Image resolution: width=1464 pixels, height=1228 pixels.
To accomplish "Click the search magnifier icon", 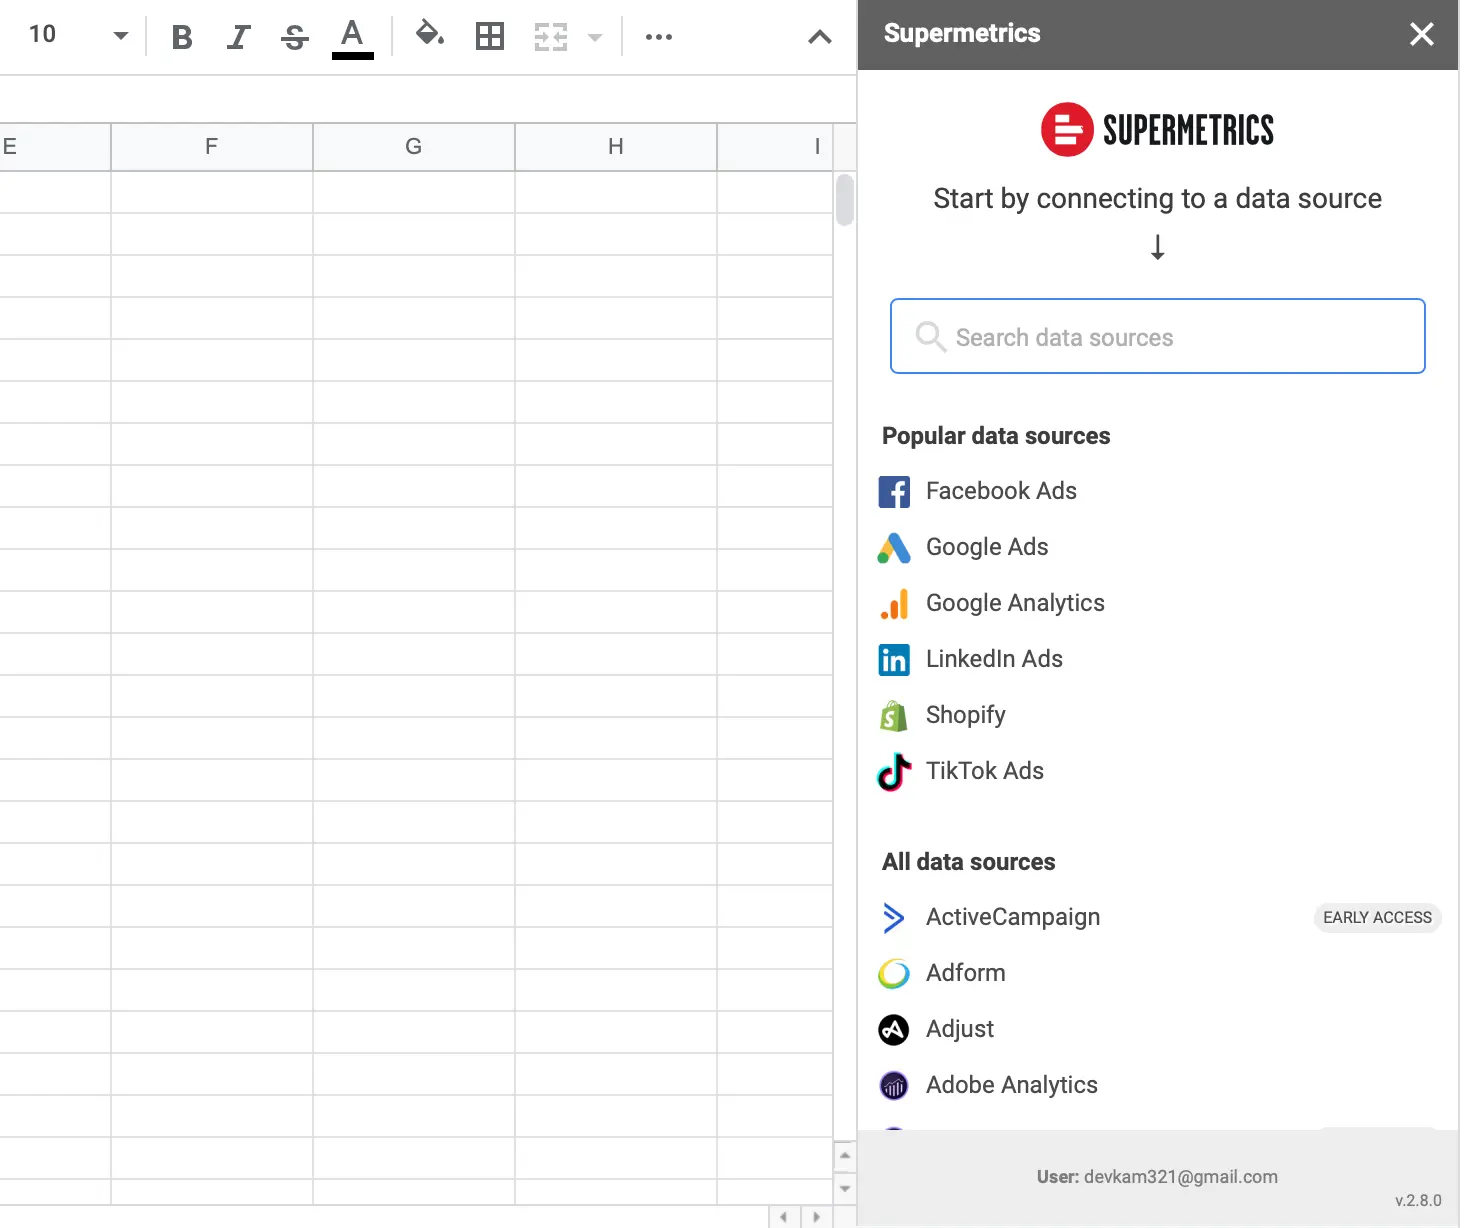I will point(931,336).
